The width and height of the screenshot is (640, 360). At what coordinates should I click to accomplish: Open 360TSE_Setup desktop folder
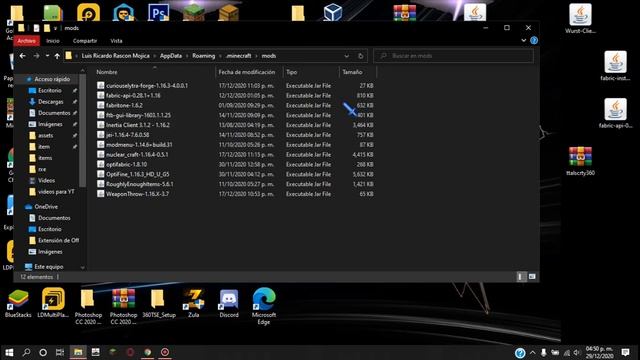click(158, 304)
